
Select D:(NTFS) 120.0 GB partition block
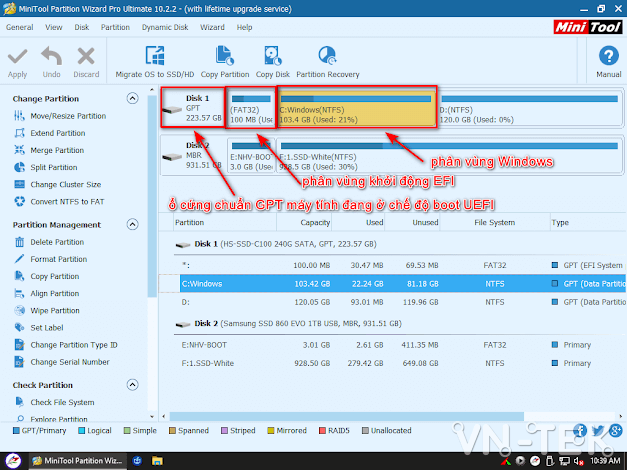(x=529, y=108)
